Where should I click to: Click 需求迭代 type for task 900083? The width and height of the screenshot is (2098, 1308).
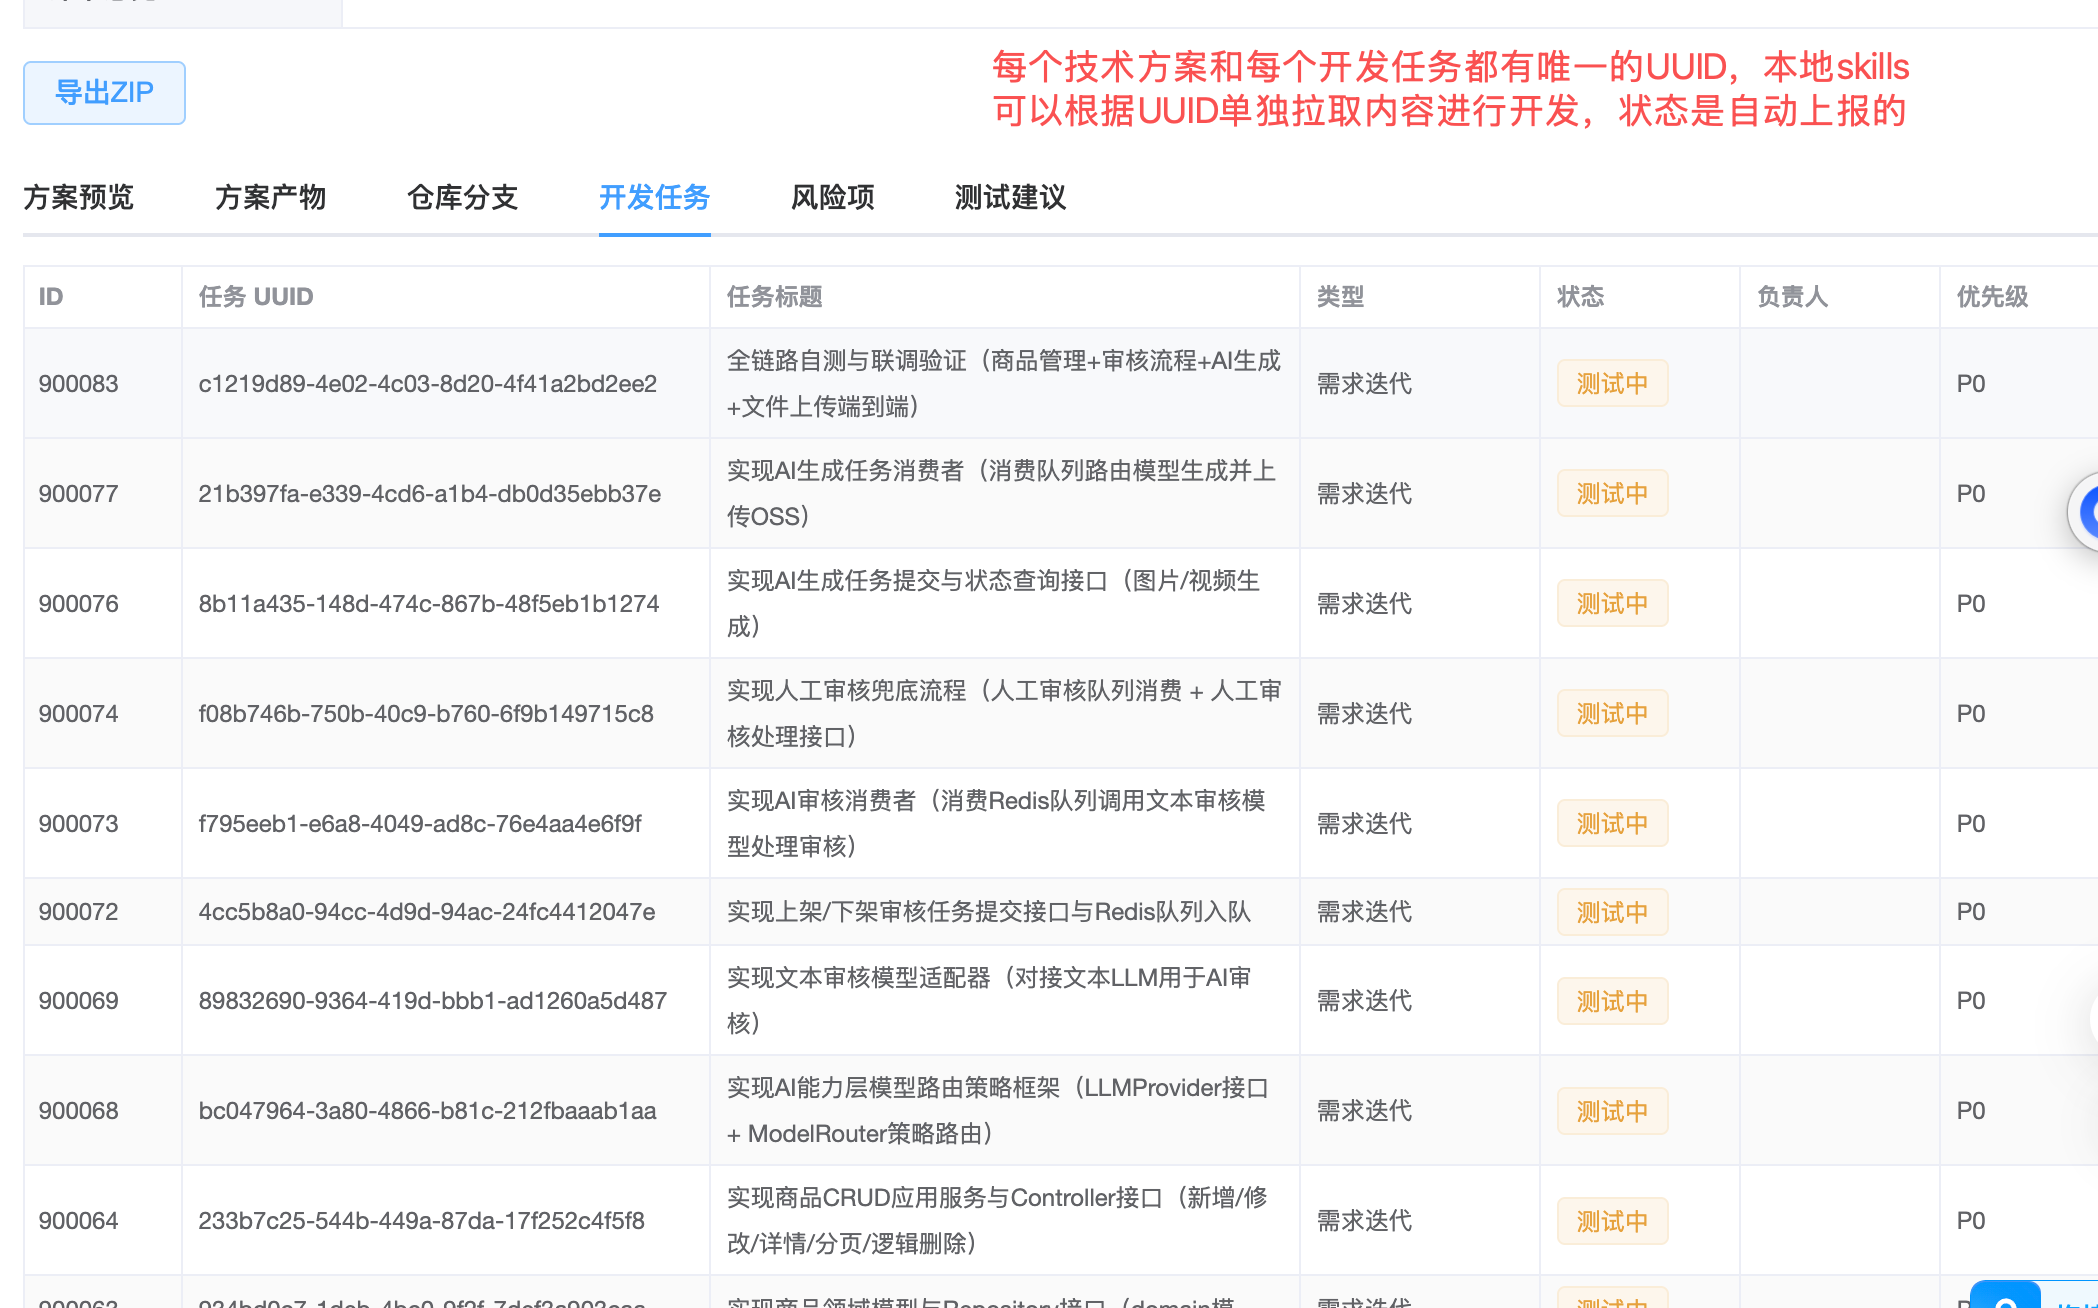[x=1365, y=384]
